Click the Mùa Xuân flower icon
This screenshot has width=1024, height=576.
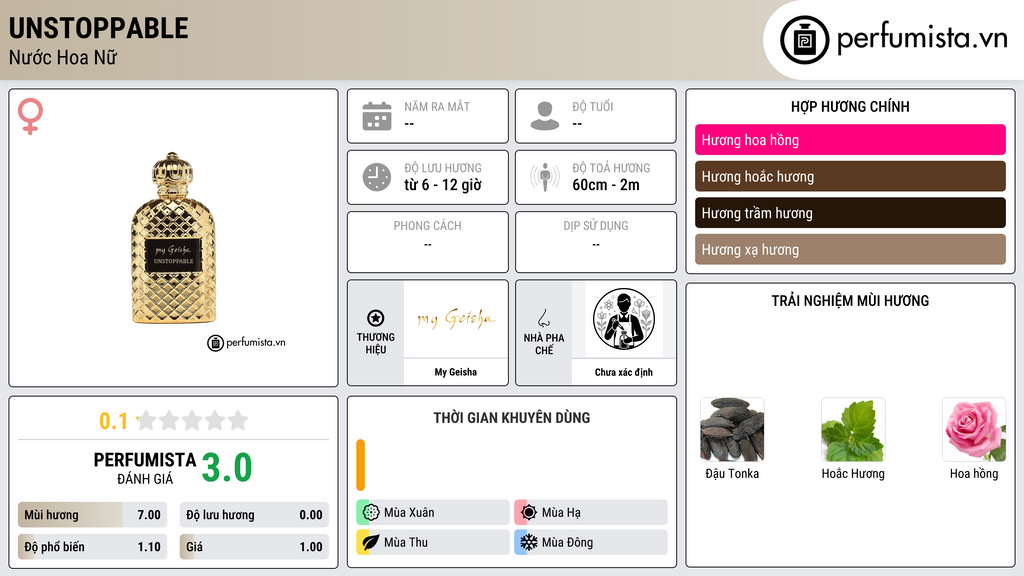point(370,513)
